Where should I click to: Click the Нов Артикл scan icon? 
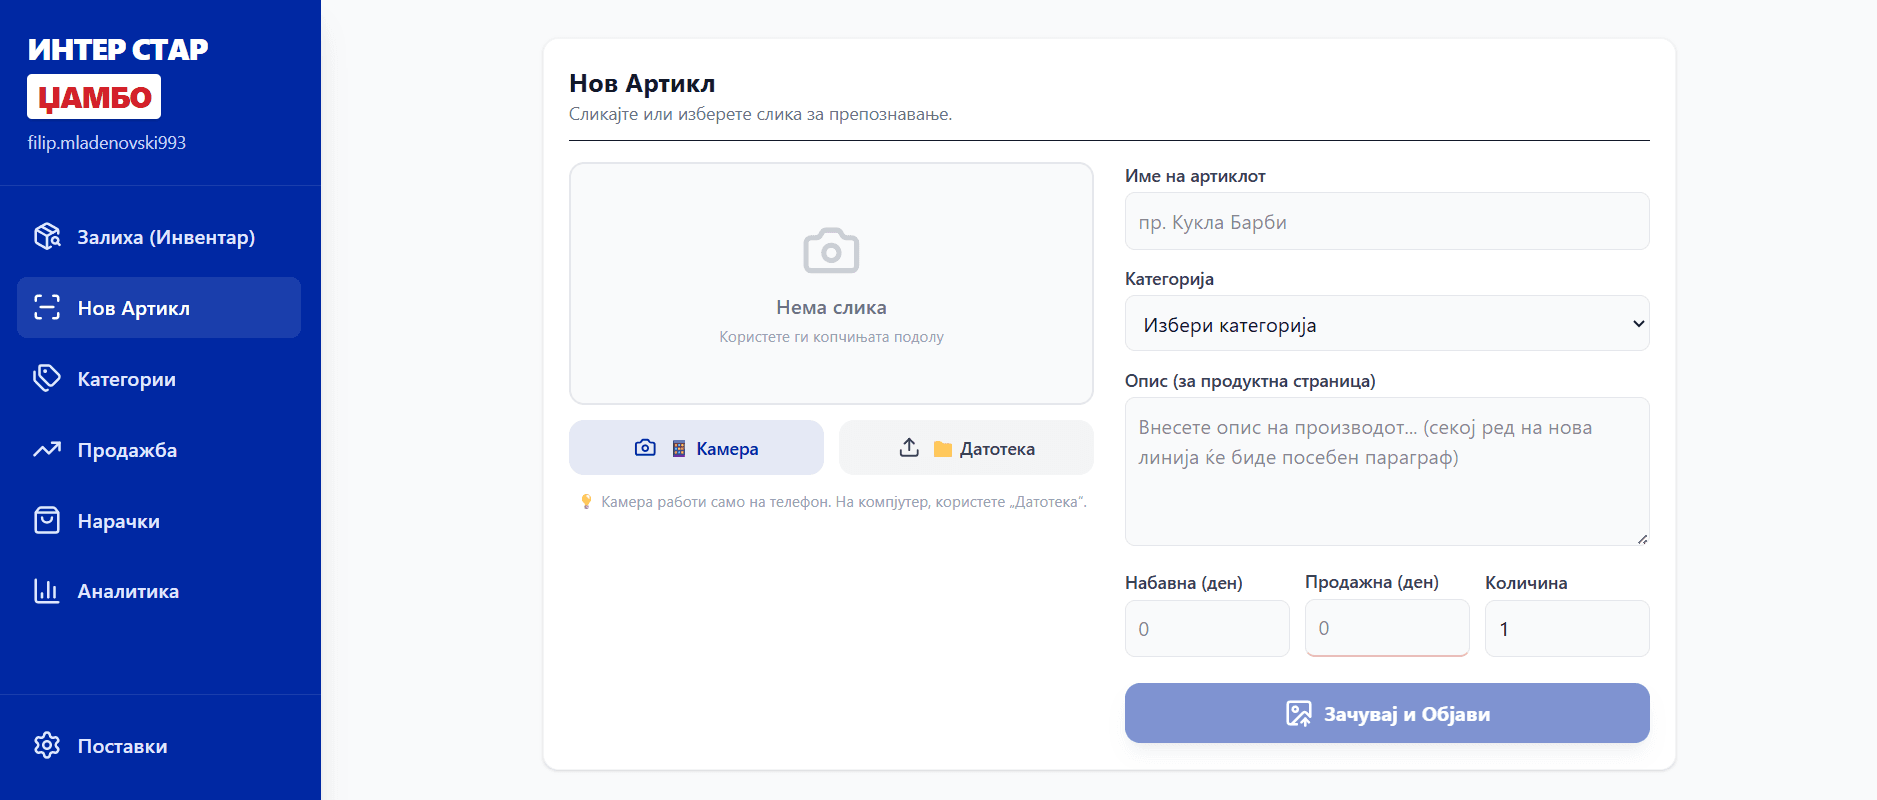pos(47,307)
